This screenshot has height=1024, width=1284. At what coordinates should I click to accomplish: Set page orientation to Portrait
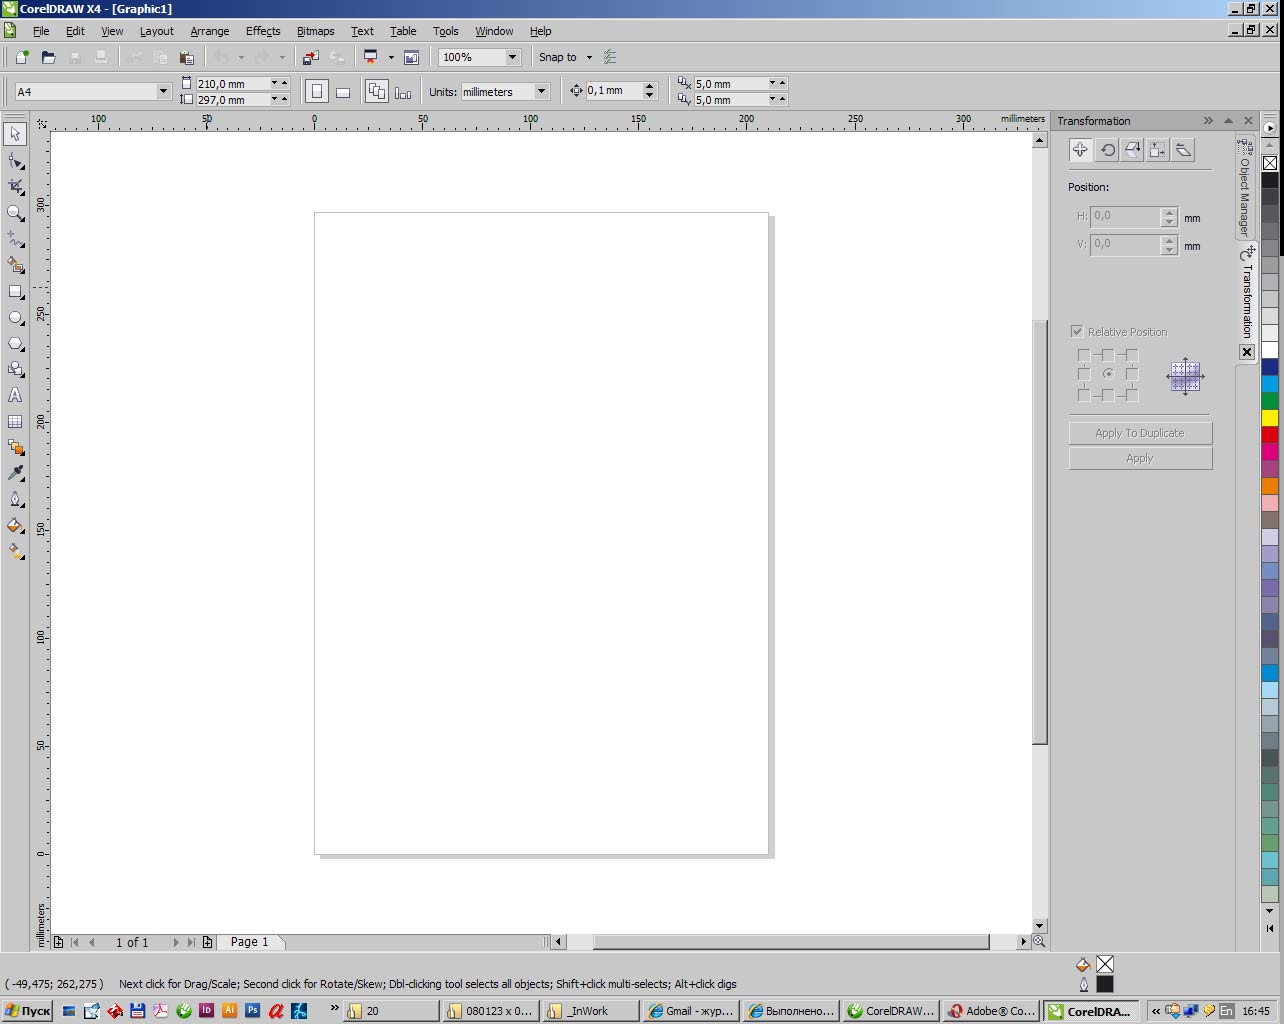pyautogui.click(x=316, y=92)
